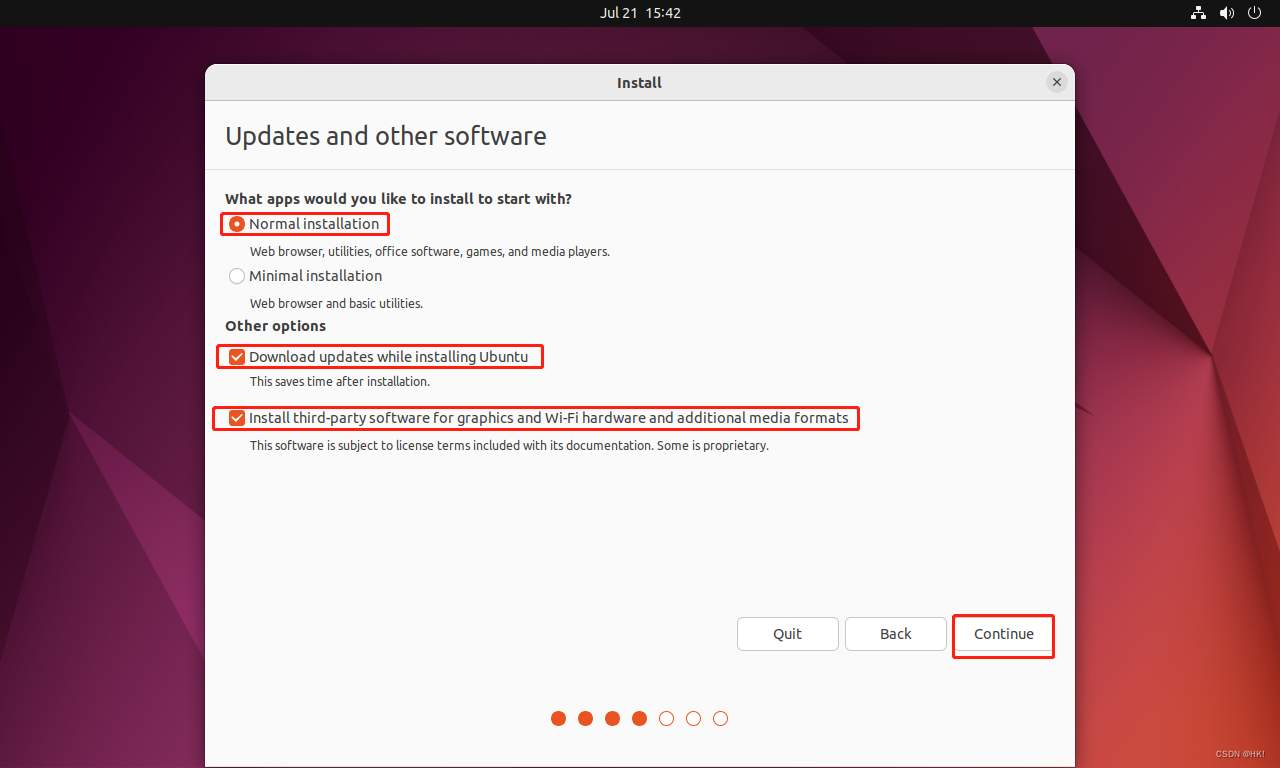Click the Install title bar text
The image size is (1280, 768).
click(x=639, y=83)
